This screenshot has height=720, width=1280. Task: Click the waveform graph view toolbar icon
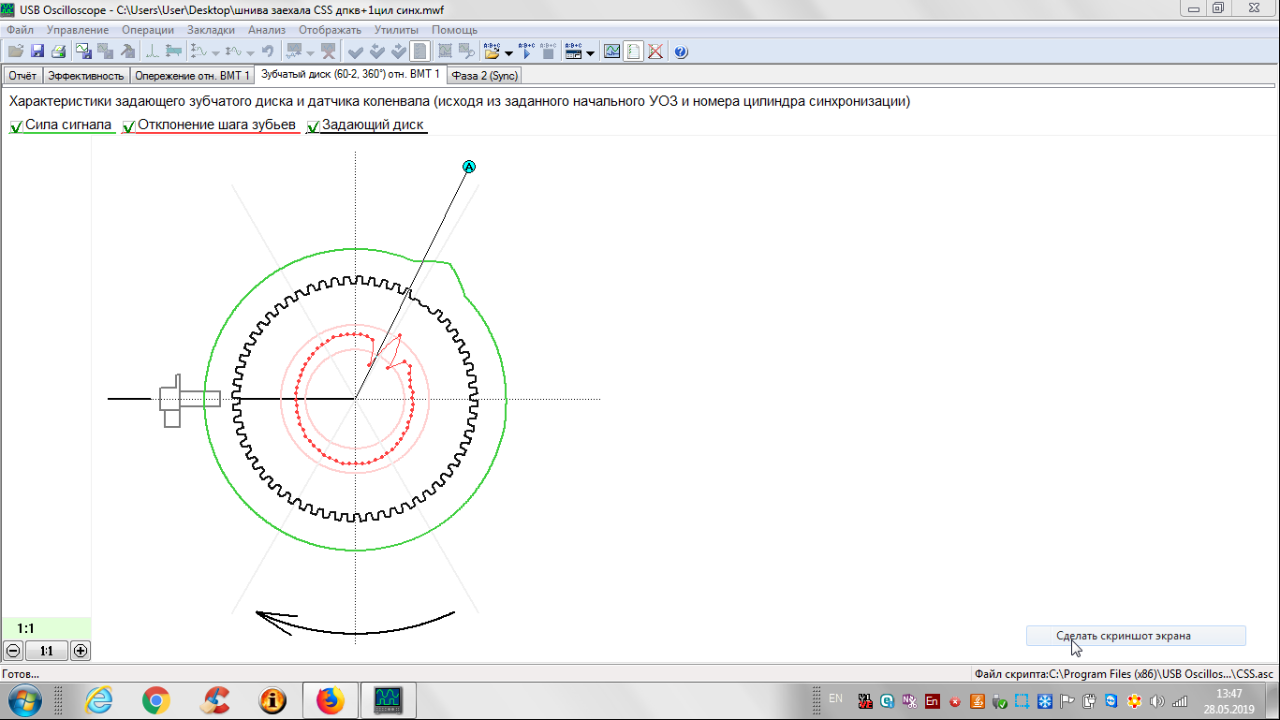click(x=612, y=51)
